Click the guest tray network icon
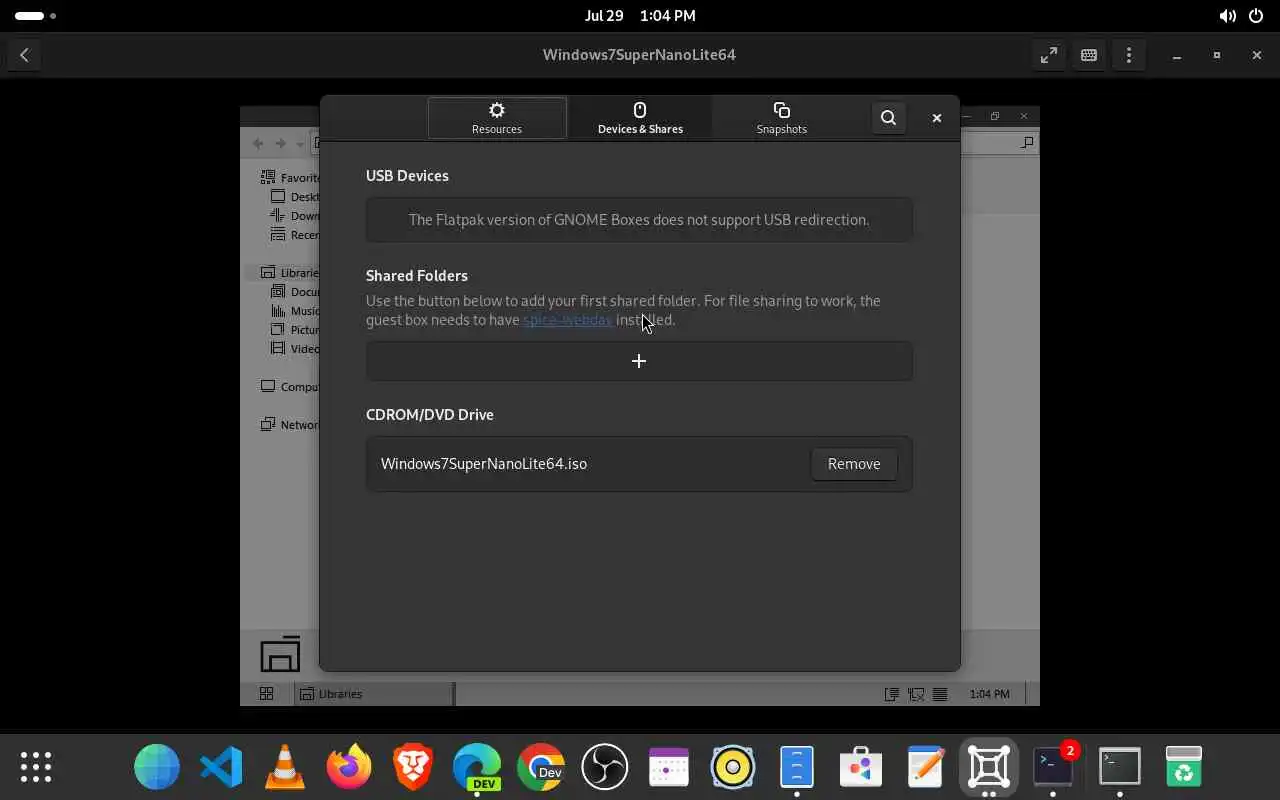 [916, 694]
